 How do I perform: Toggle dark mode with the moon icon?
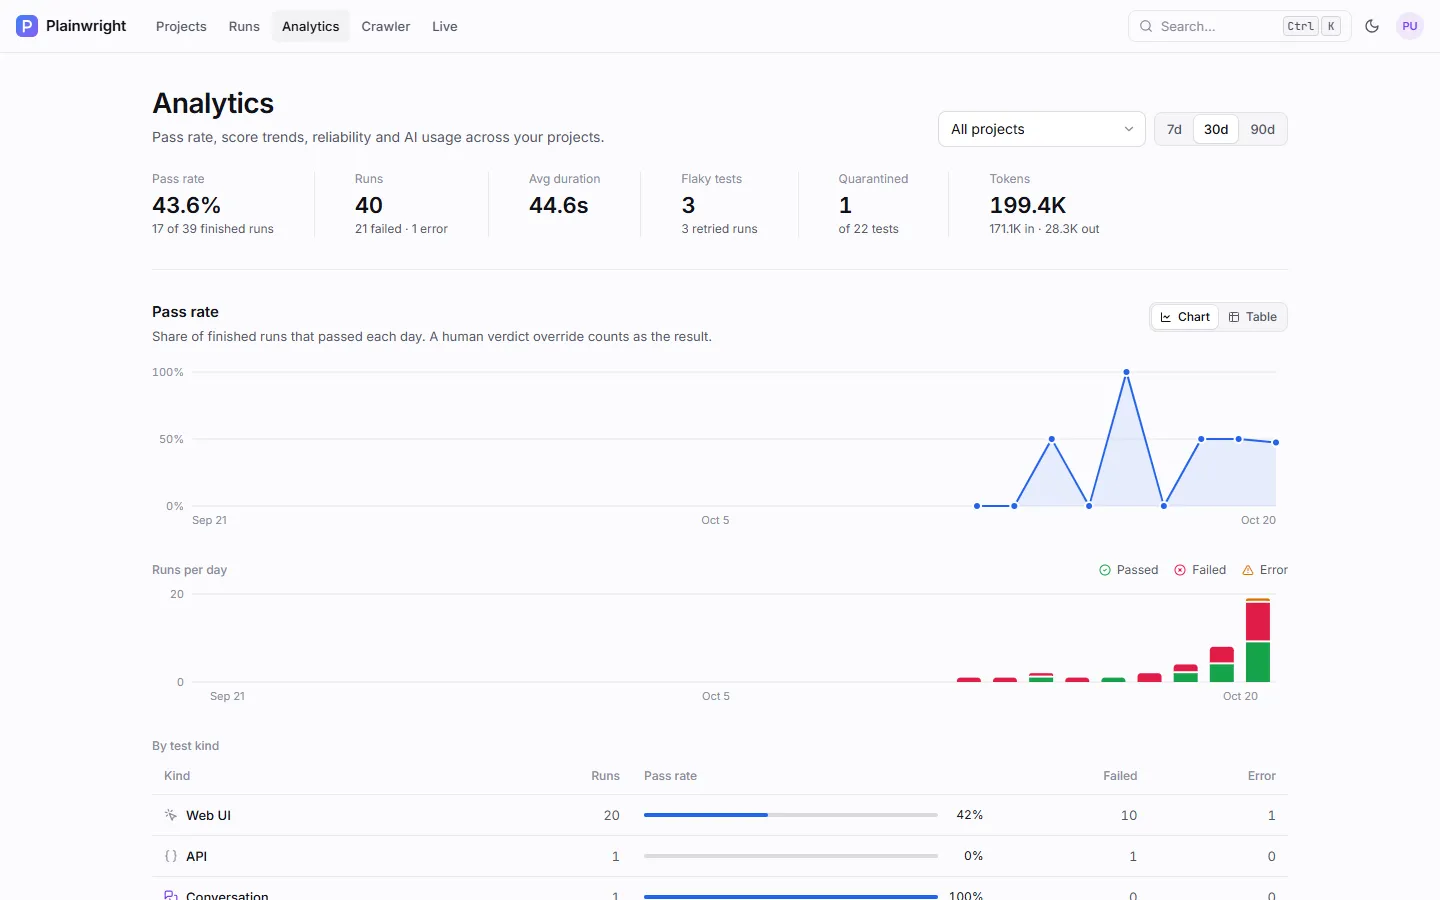[1372, 26]
